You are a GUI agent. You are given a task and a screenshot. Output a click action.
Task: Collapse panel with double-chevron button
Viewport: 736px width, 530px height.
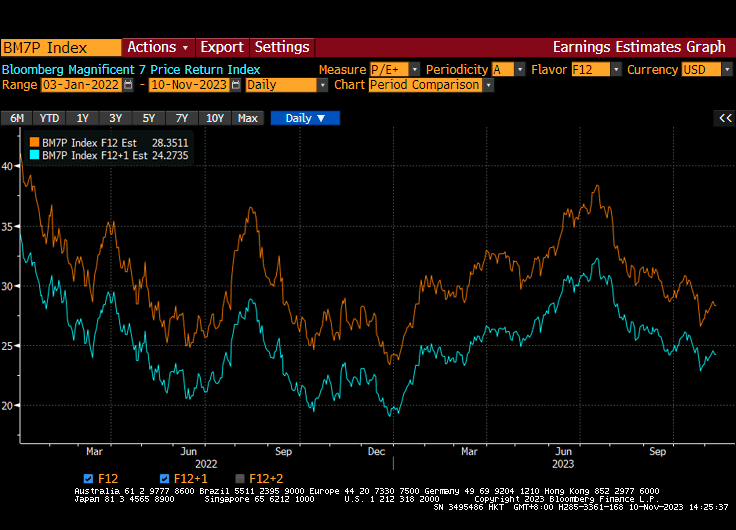click(x=725, y=118)
